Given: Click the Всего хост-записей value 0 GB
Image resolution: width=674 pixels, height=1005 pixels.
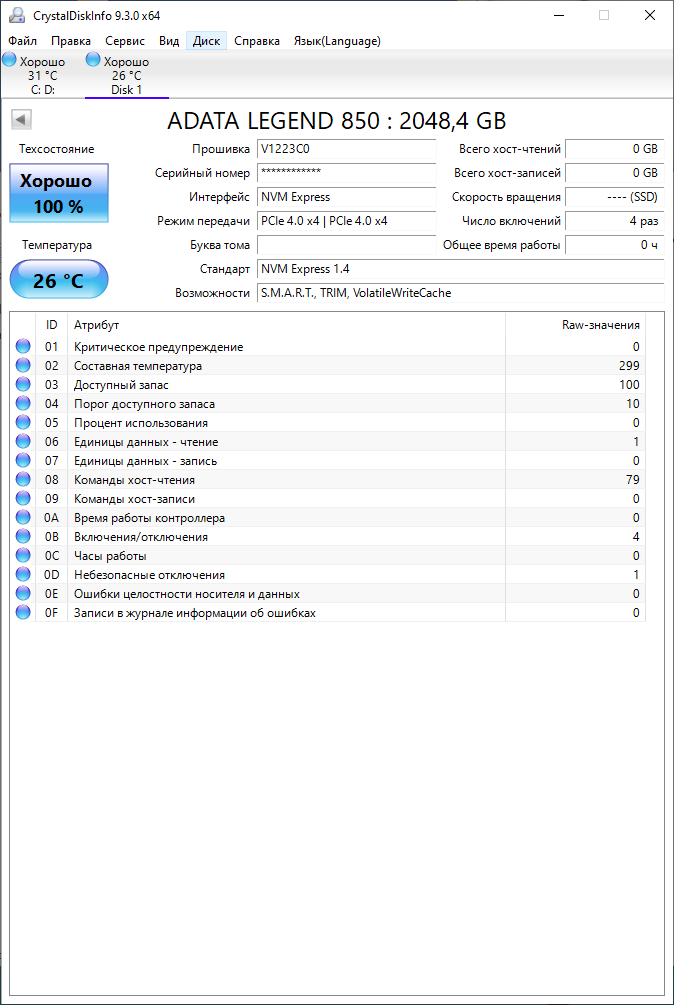Looking at the screenshot, I should (615, 173).
